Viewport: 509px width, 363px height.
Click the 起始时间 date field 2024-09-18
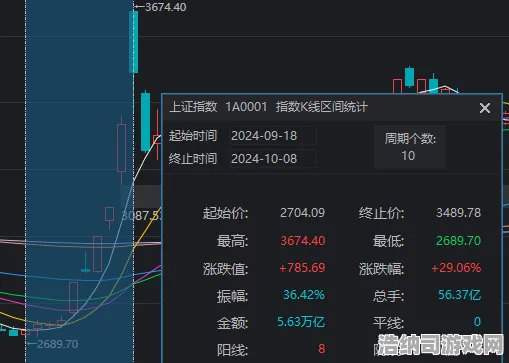point(273,136)
